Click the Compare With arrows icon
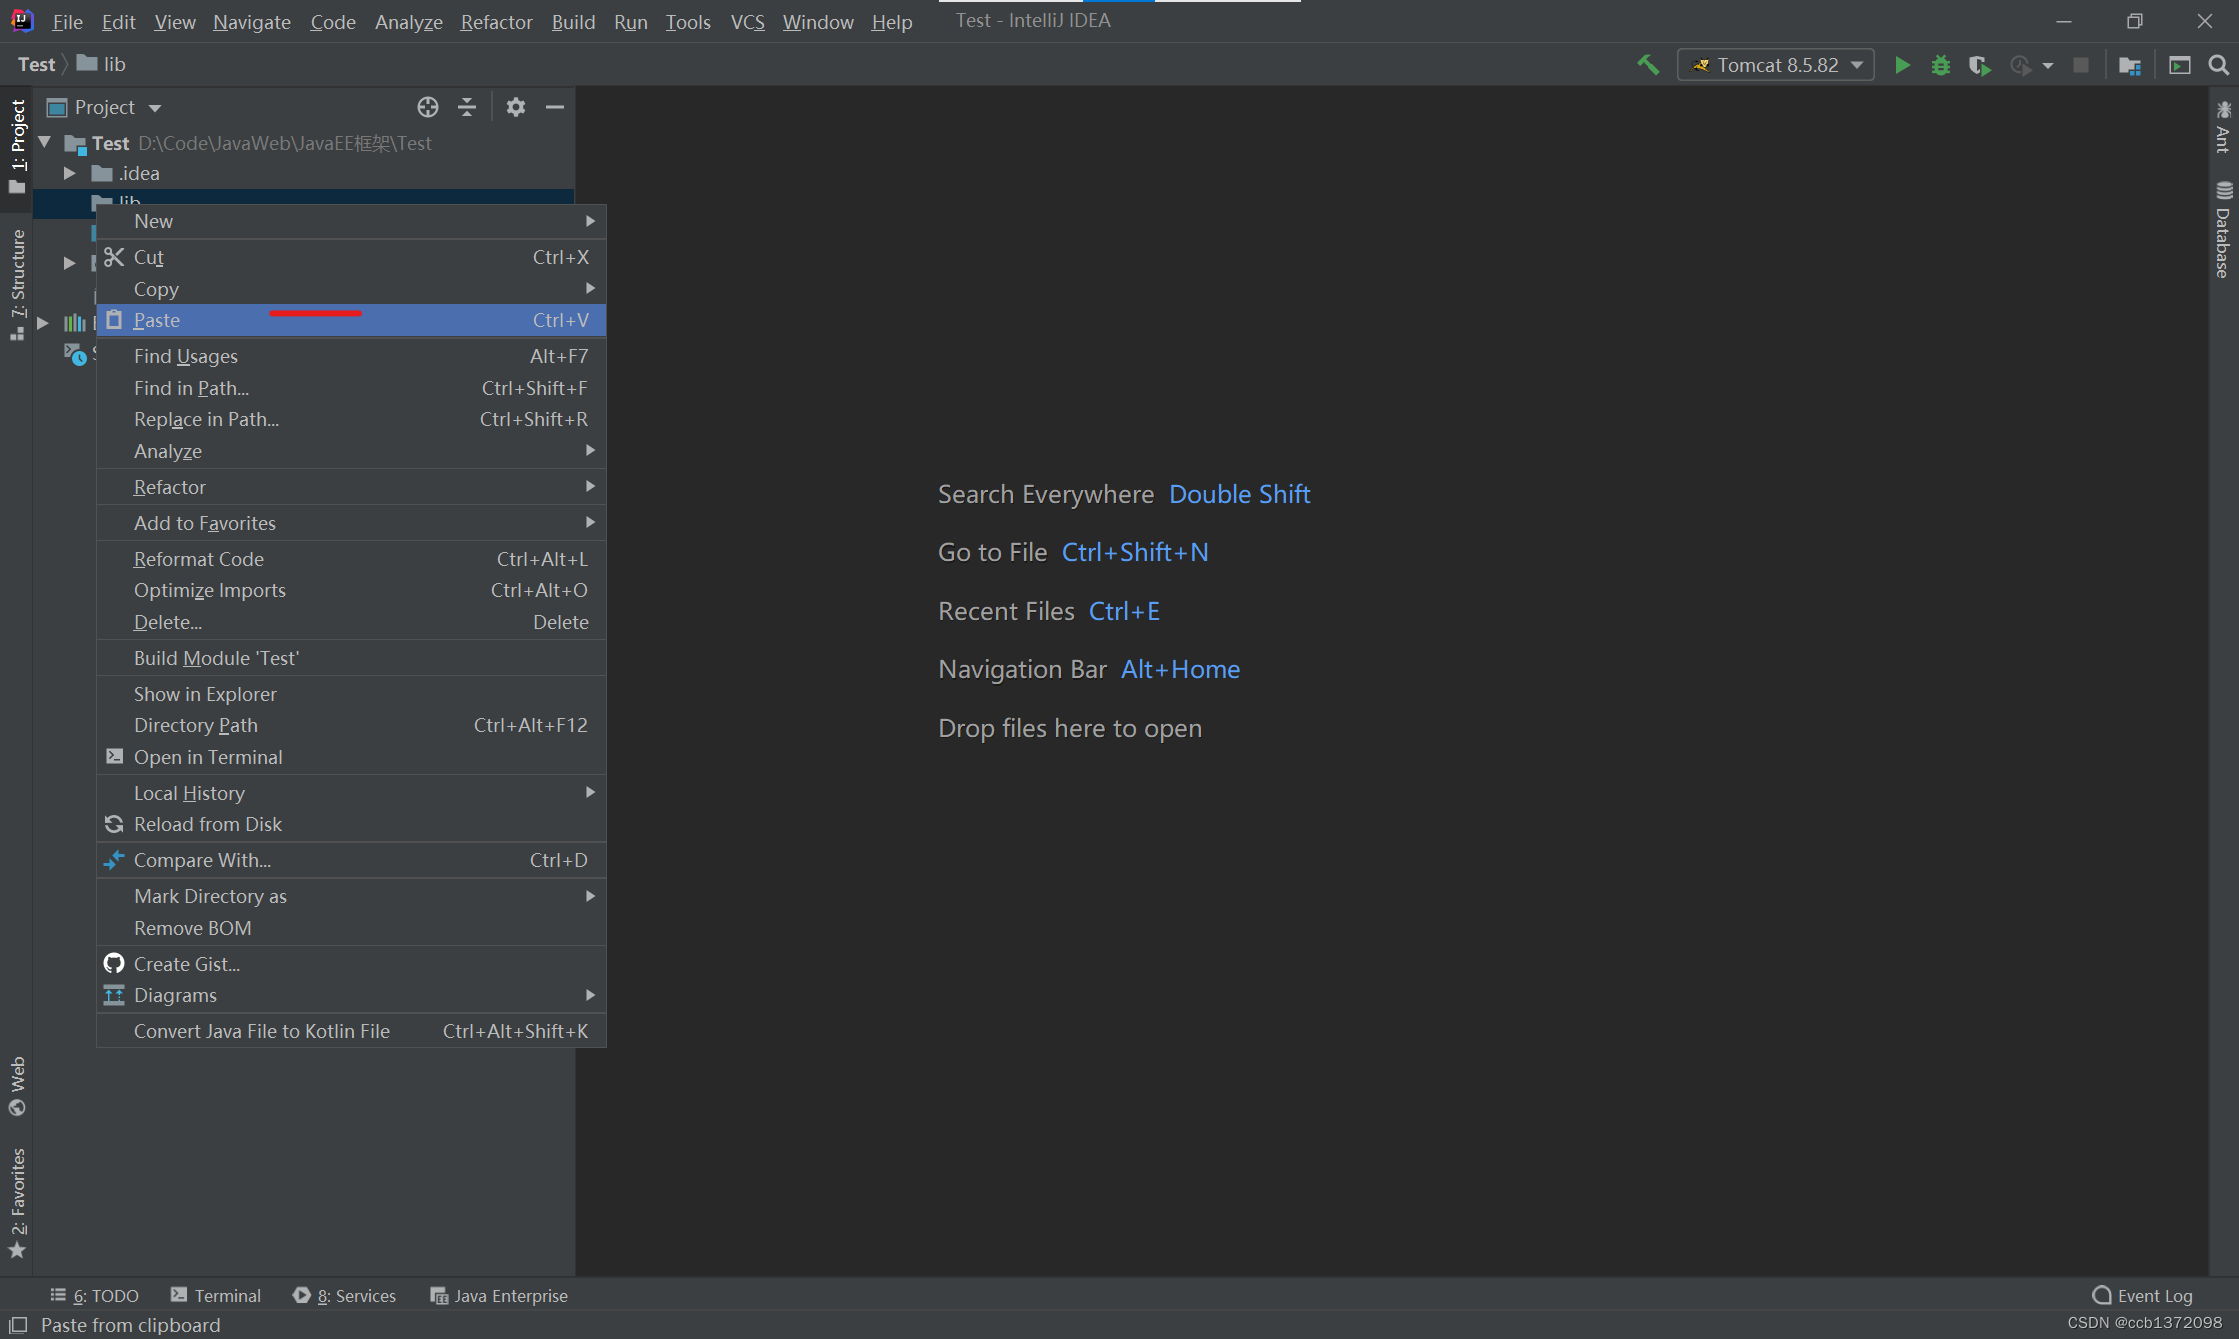The image size is (2239, 1339). tap(114, 860)
